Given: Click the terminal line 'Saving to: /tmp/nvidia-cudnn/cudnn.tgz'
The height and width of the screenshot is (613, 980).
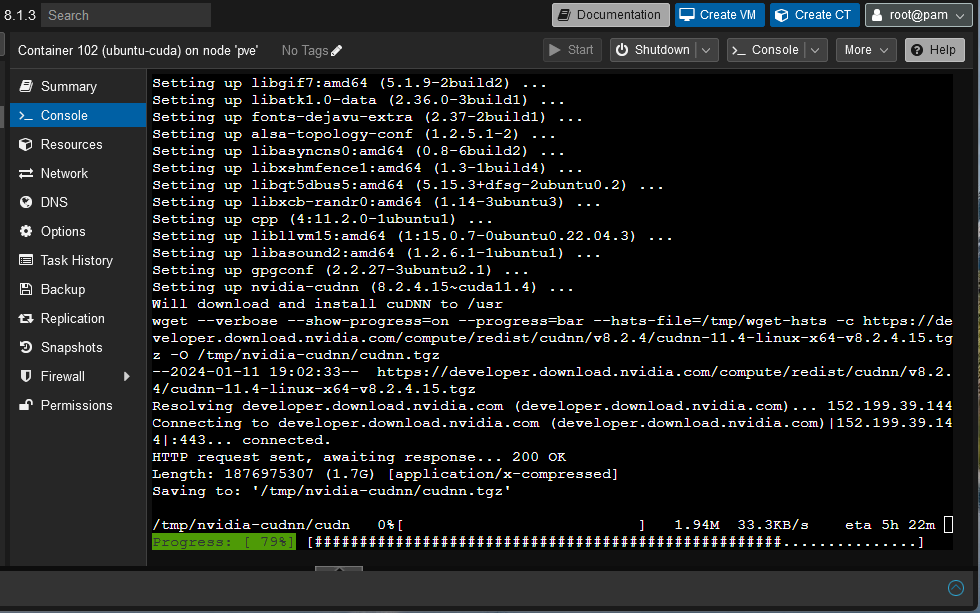Looking at the screenshot, I should tap(332, 491).
